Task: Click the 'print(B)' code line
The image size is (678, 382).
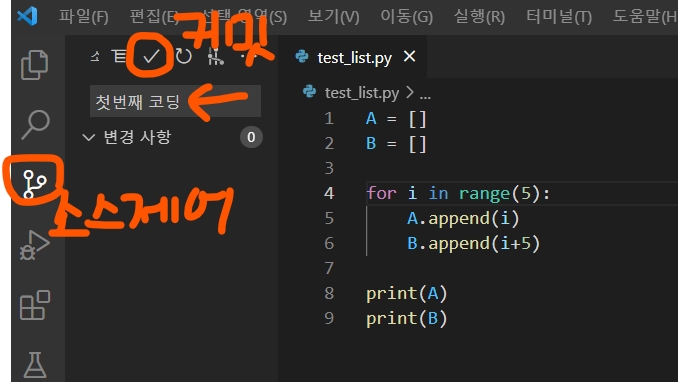Action: [406, 319]
